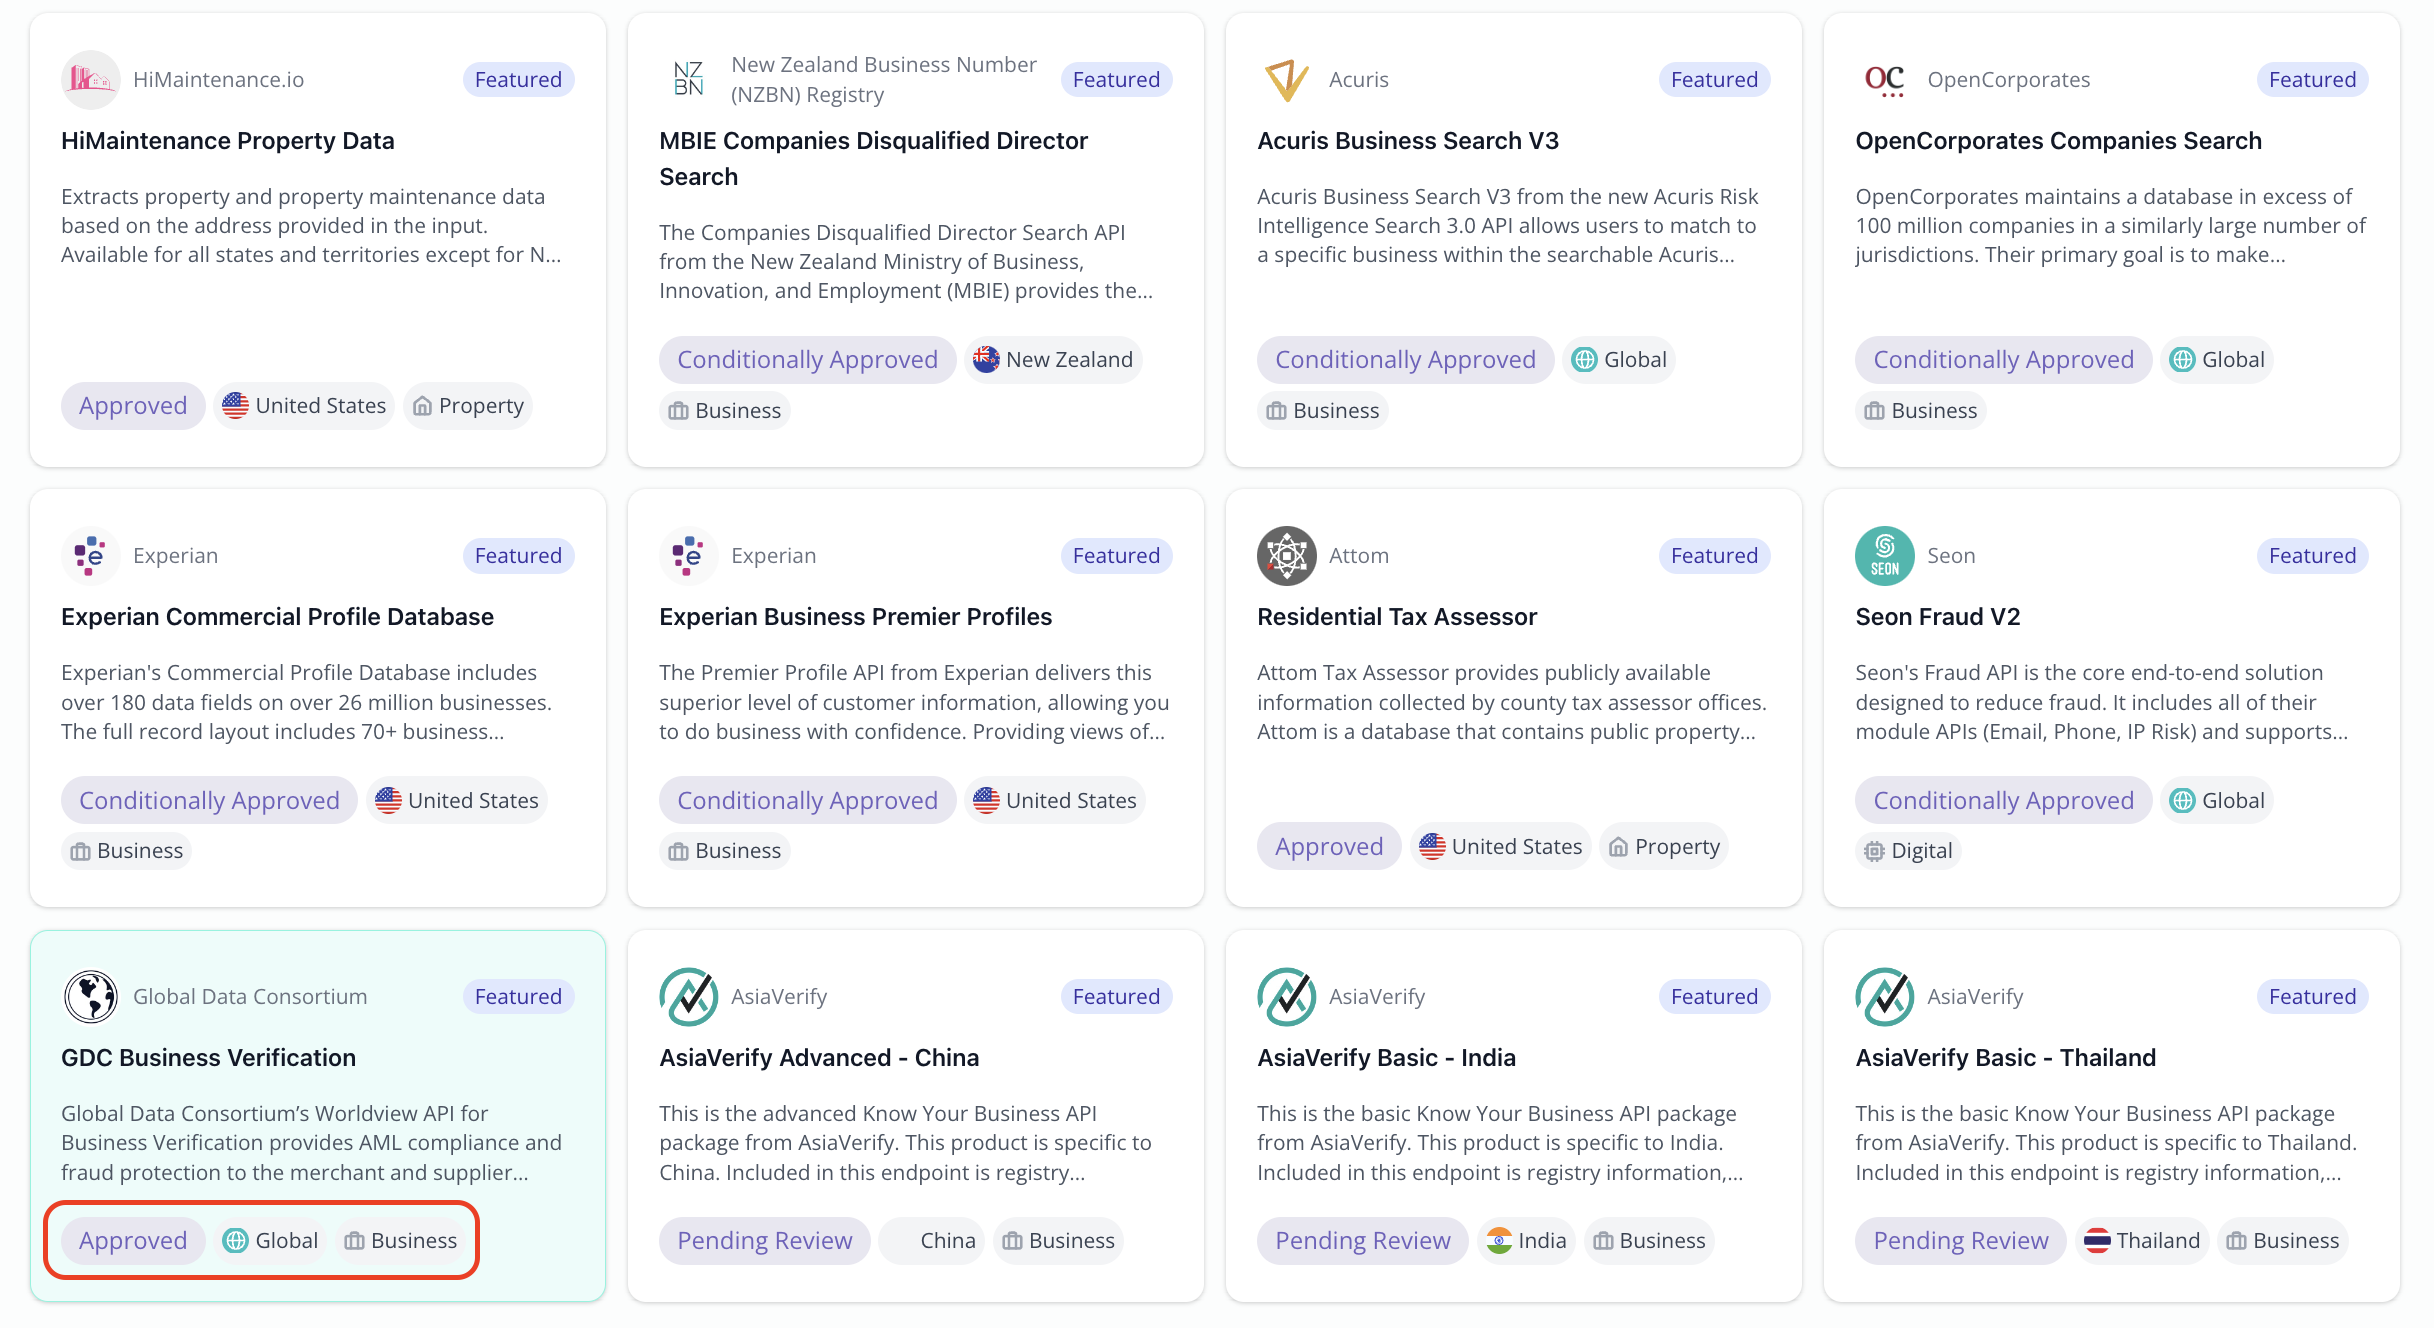Open Acuris Business Search V3 title
The image size is (2434, 1328).
click(1408, 141)
